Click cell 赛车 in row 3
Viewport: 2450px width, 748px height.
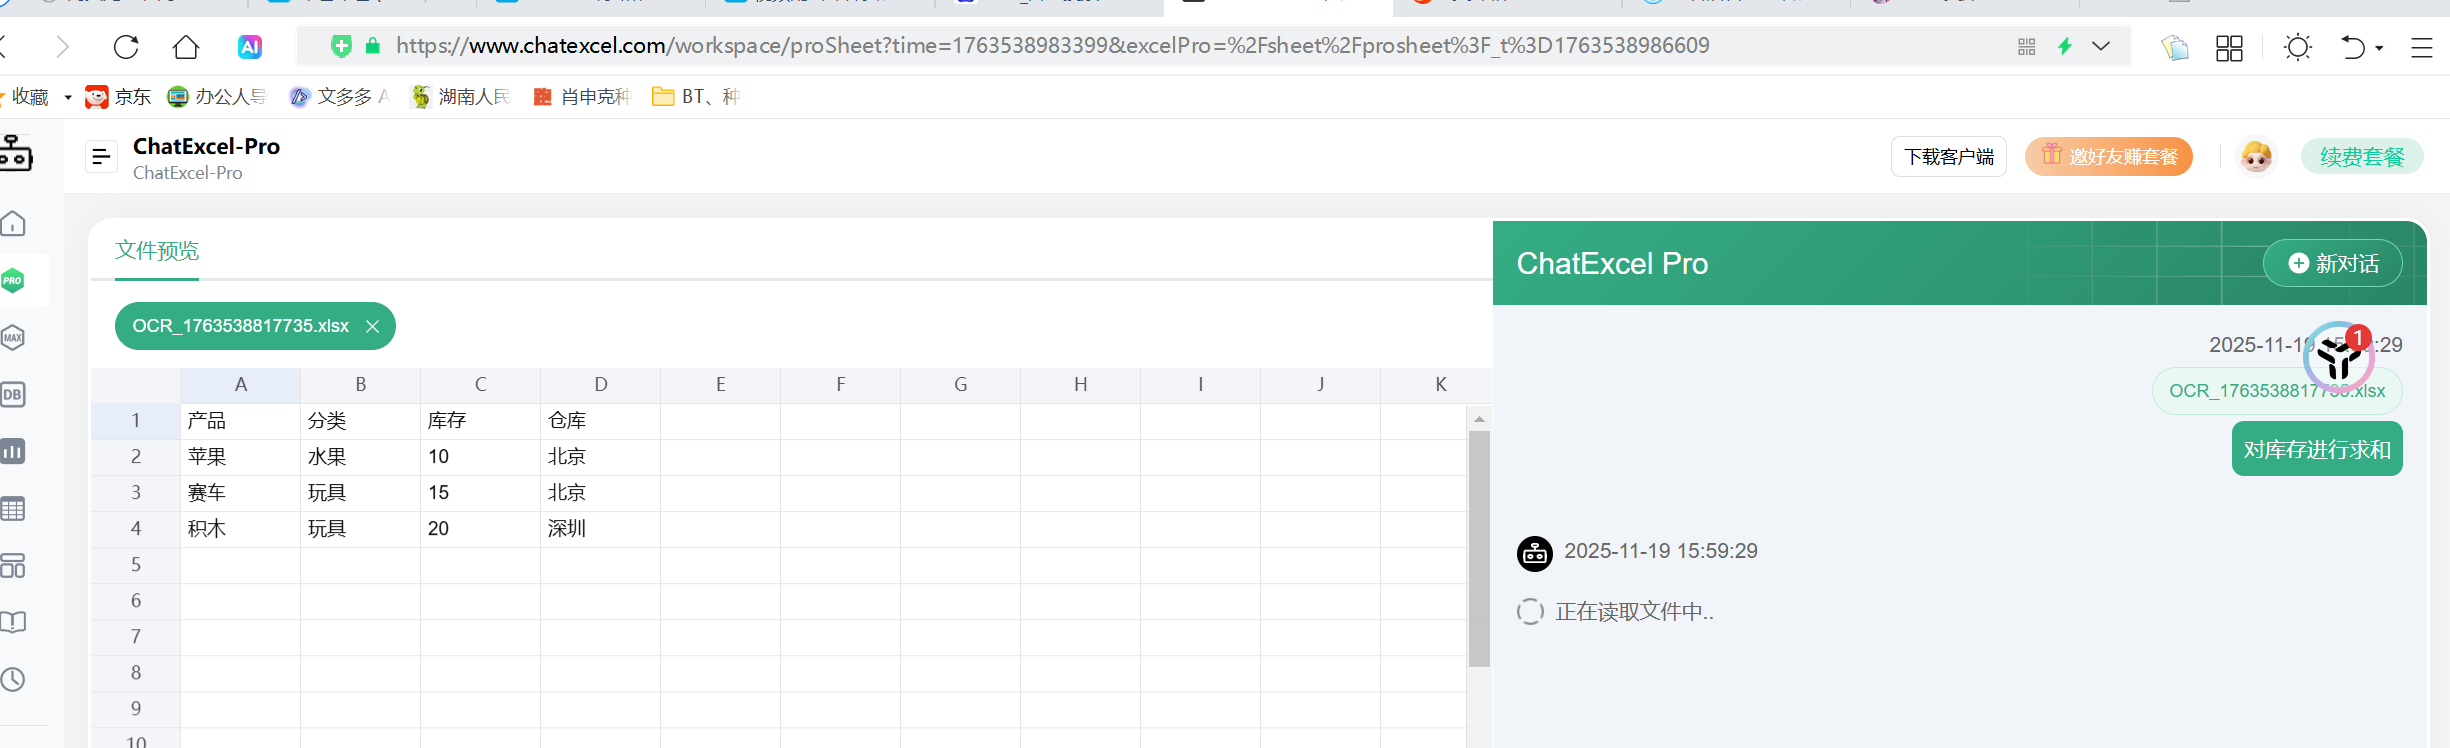240,493
